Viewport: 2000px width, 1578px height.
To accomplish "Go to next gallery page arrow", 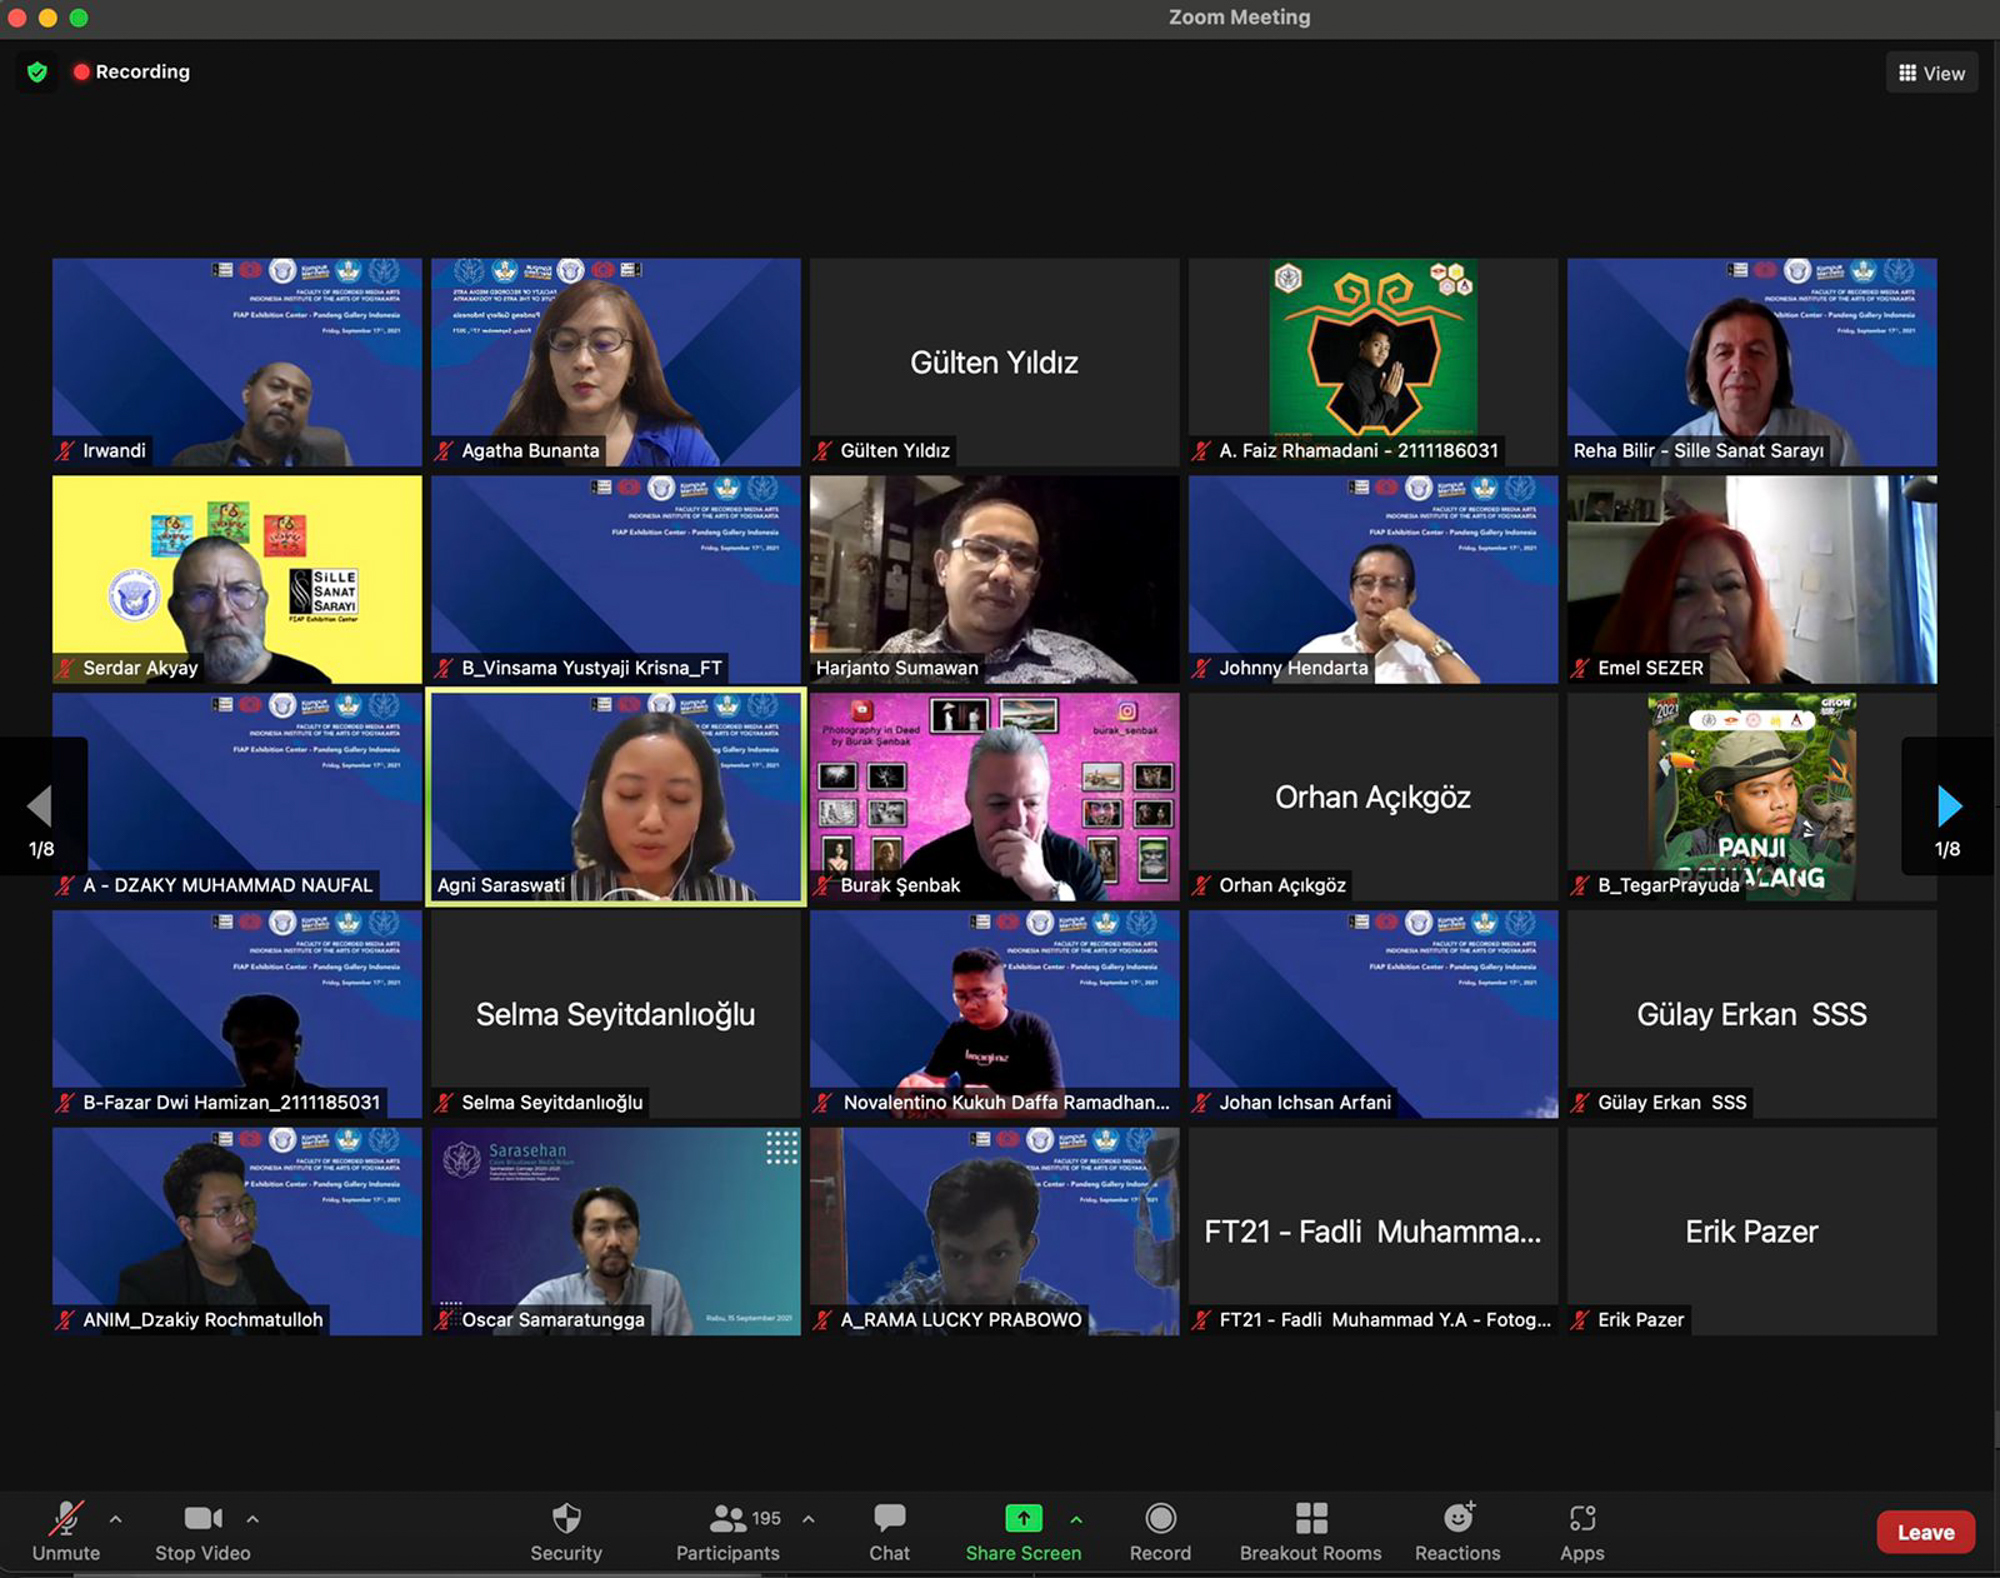I will 1948,806.
